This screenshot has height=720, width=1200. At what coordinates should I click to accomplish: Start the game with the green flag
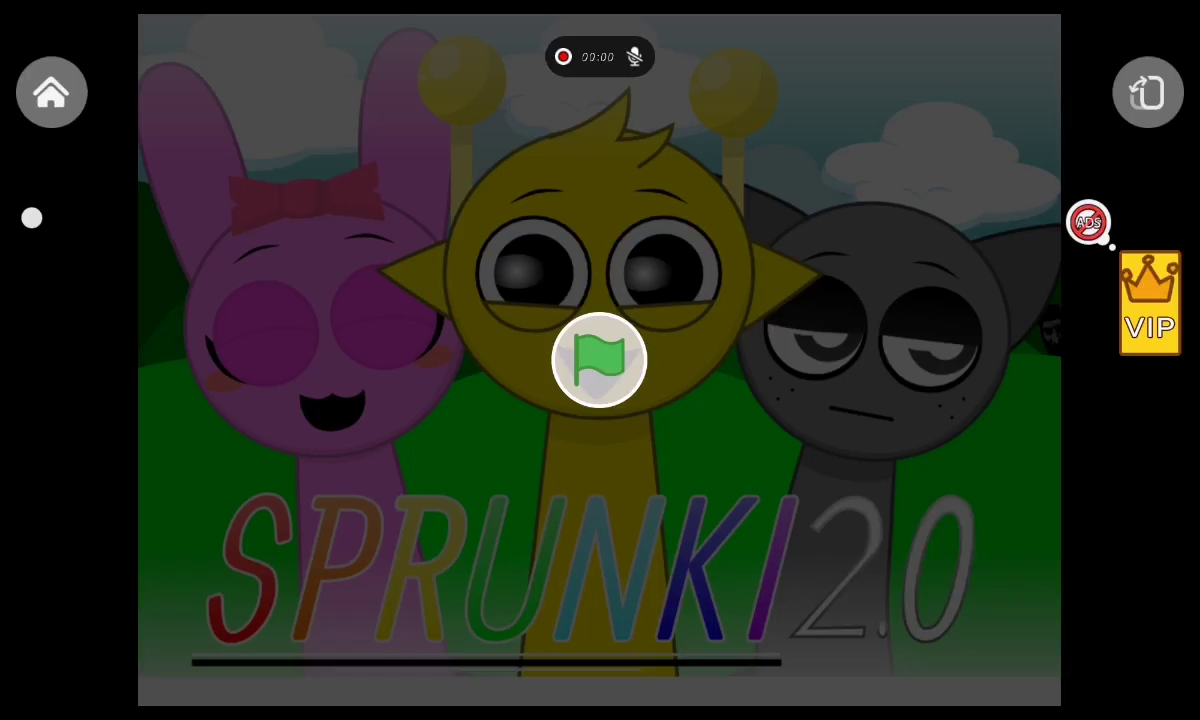pos(599,360)
